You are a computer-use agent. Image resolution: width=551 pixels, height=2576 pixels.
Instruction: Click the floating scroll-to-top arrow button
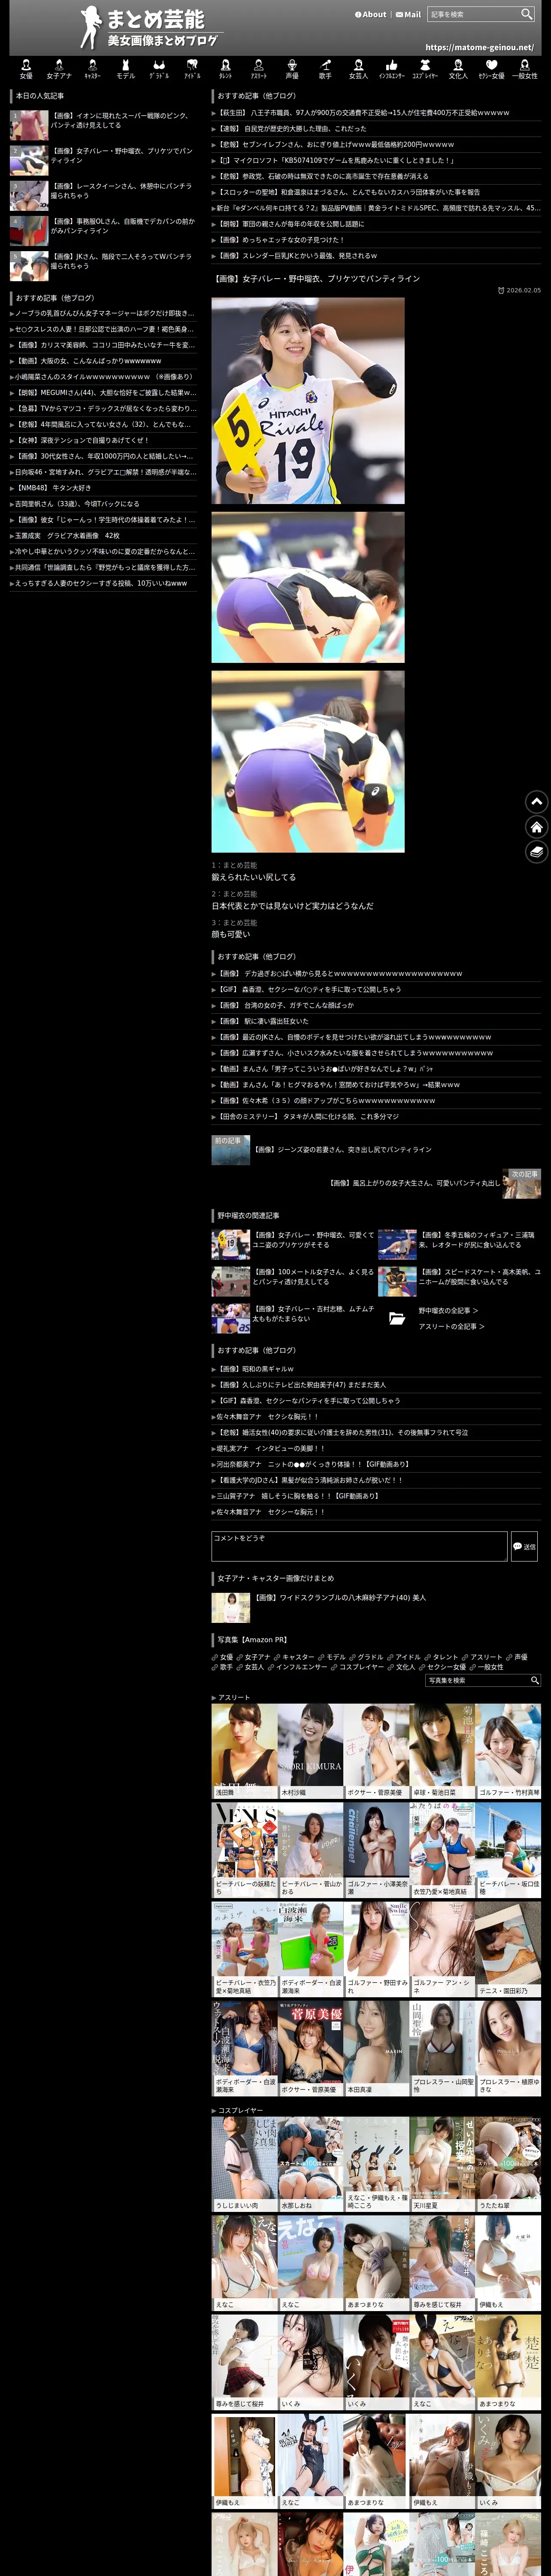537,801
